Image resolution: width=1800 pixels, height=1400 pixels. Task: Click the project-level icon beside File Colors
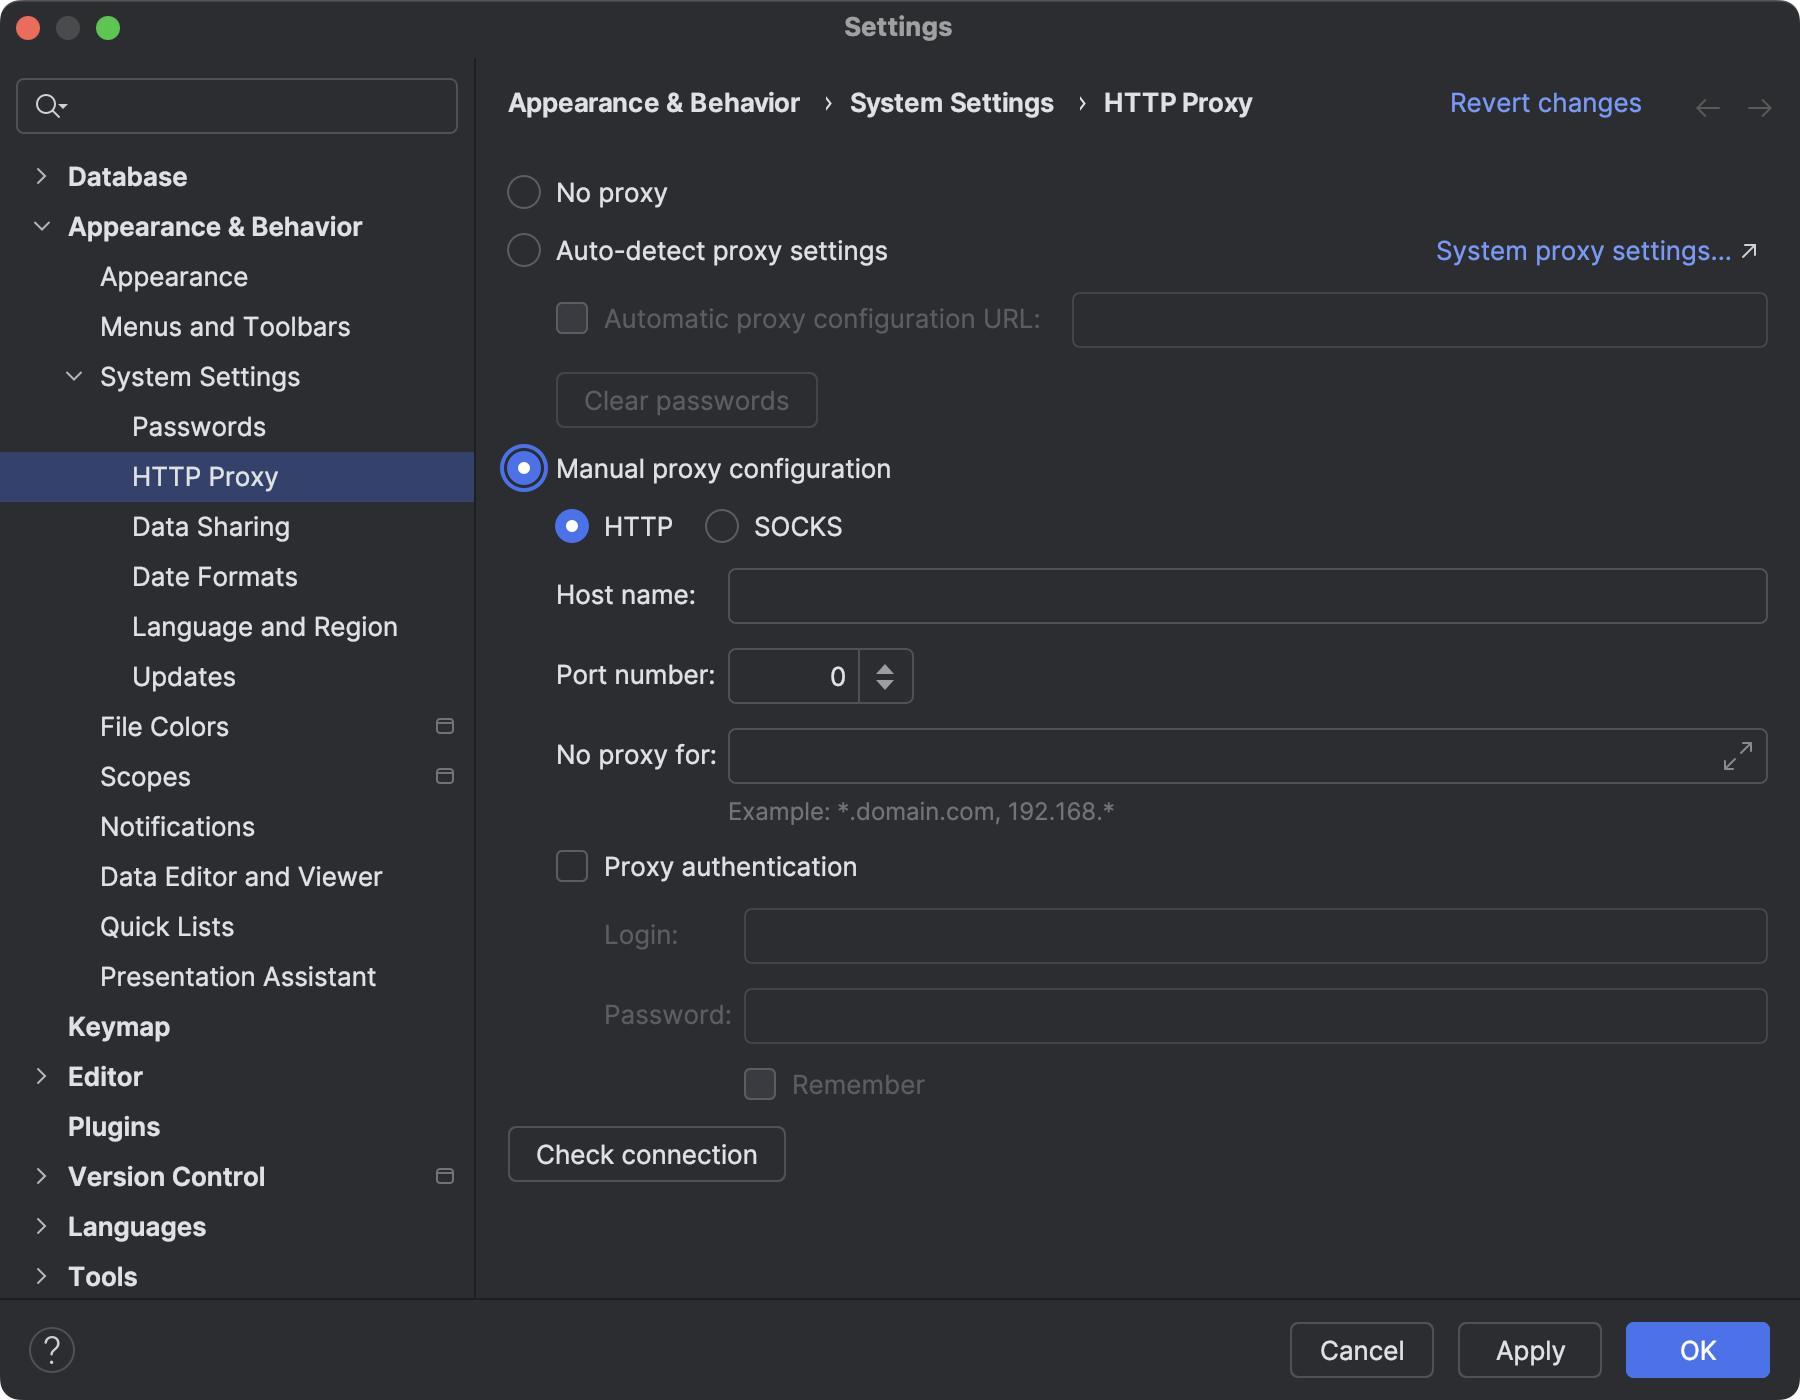point(445,727)
